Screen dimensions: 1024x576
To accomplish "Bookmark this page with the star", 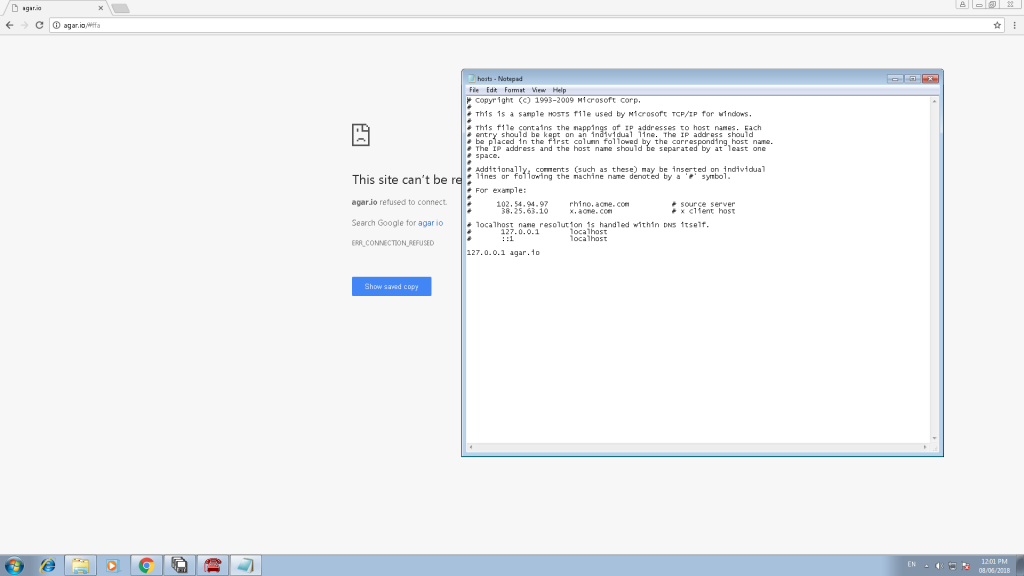I will click(997, 25).
